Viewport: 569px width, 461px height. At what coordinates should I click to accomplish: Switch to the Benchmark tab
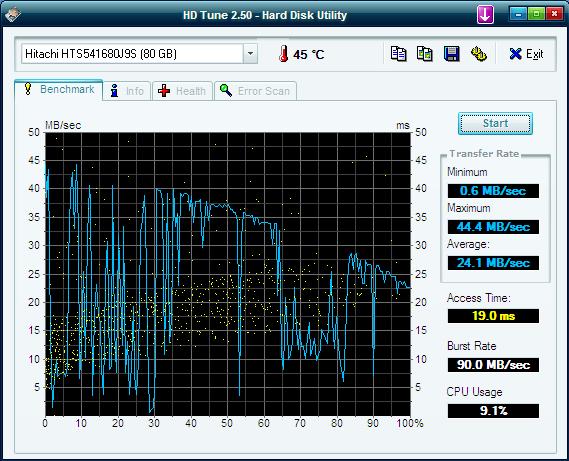coord(59,90)
